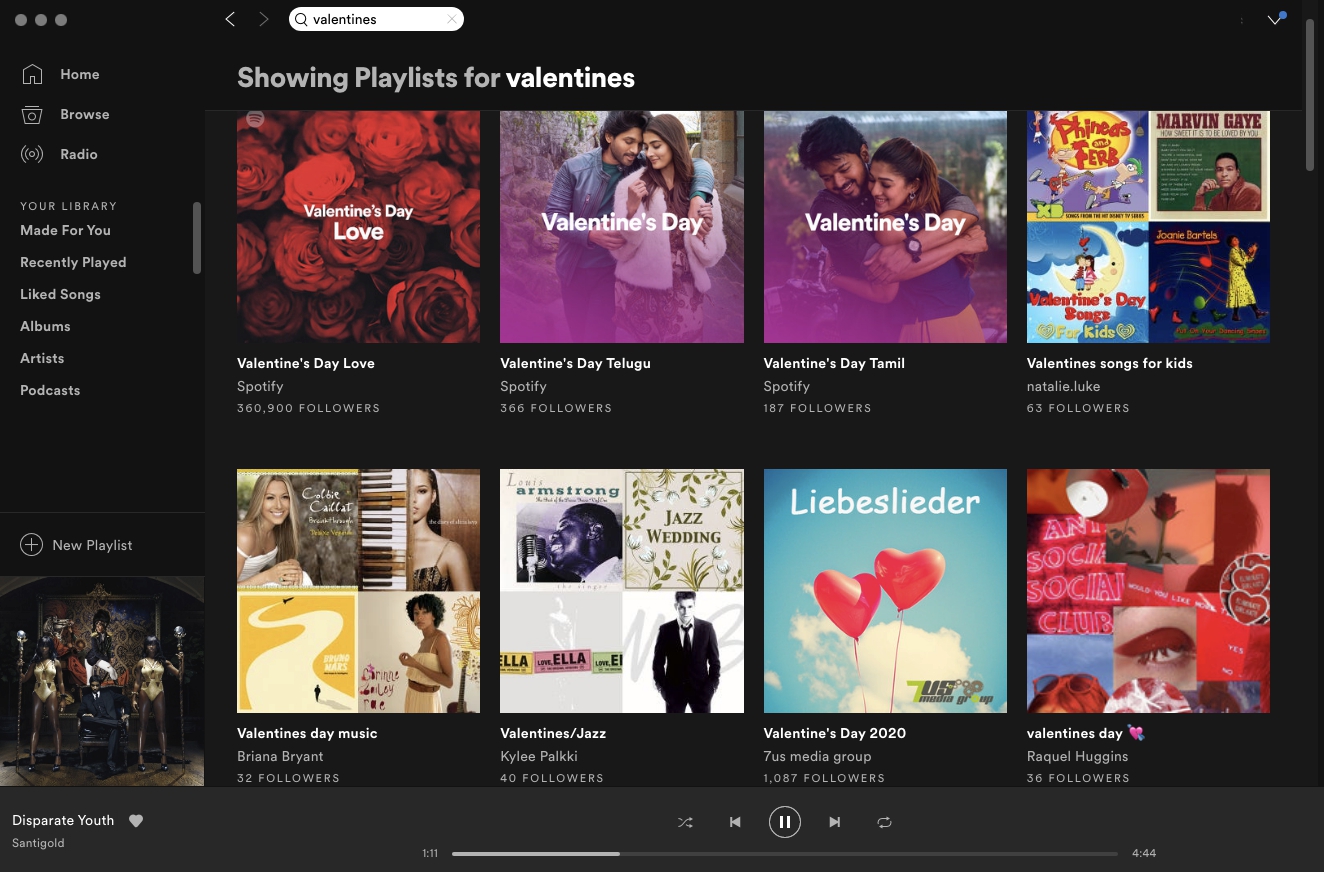Pause the current song
Viewport: 1324px width, 872px height.
pos(785,822)
